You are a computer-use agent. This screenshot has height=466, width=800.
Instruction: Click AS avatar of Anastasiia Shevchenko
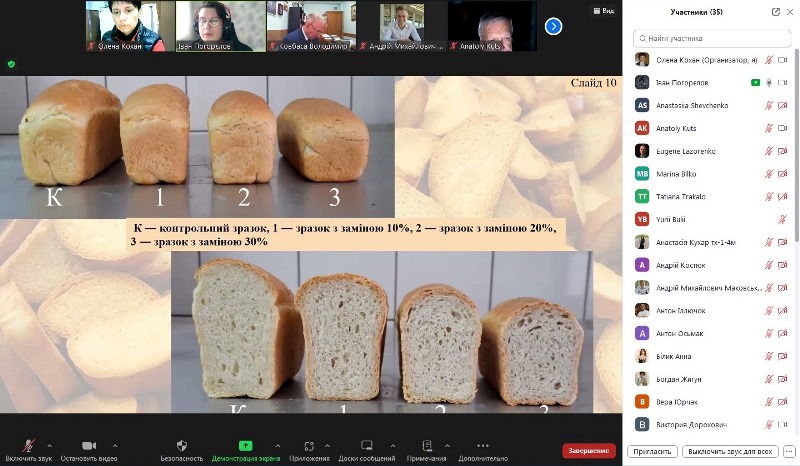point(642,106)
